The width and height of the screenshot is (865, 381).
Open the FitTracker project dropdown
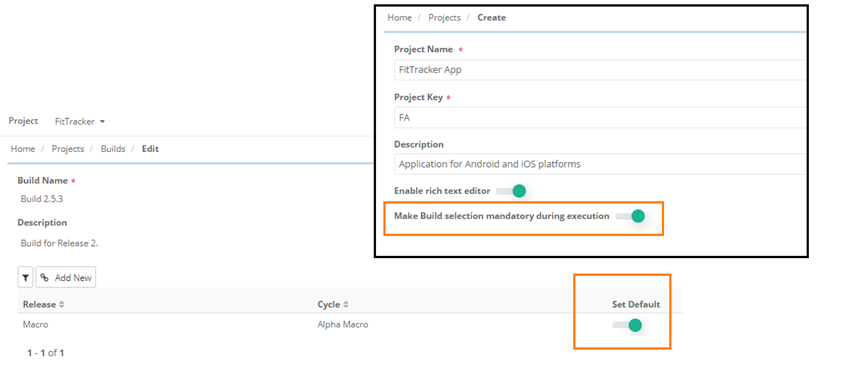(80, 121)
